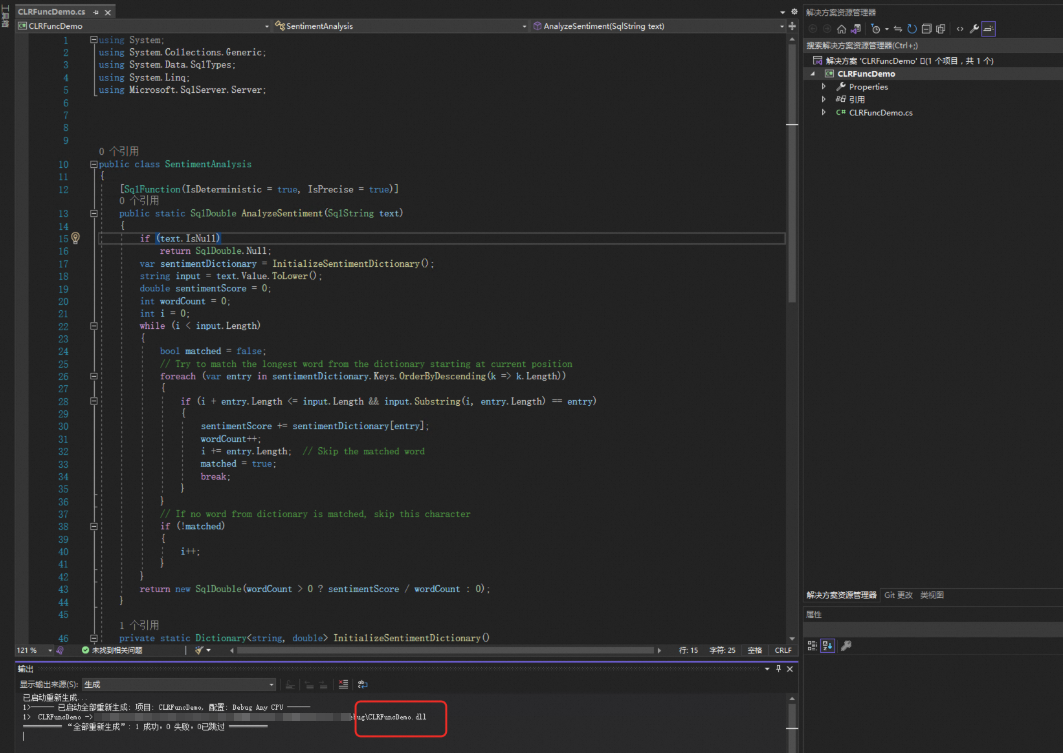The height and width of the screenshot is (753, 1063).
Task: Open the AnalyzeSentiment member dropdown
Action: (x=782, y=26)
